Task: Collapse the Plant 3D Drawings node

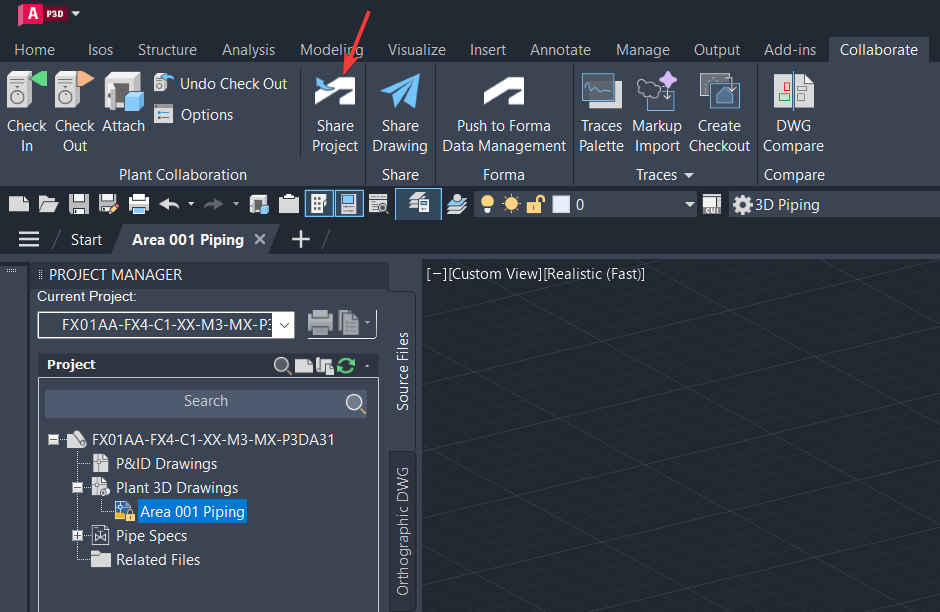Action: [x=77, y=488]
